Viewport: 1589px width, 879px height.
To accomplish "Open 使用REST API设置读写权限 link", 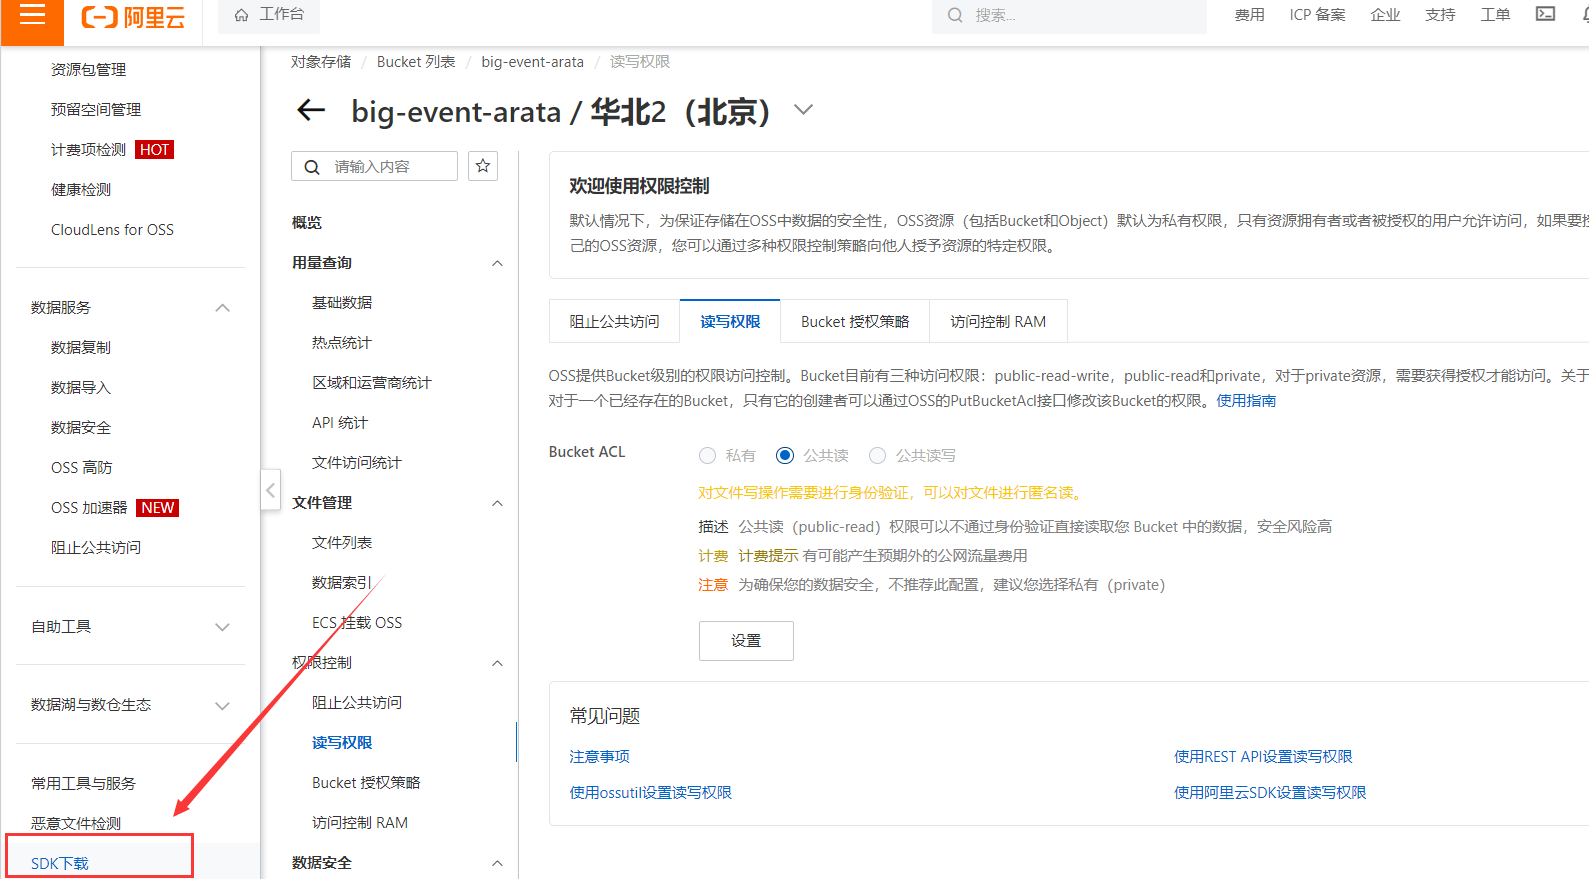I will 1263,757.
